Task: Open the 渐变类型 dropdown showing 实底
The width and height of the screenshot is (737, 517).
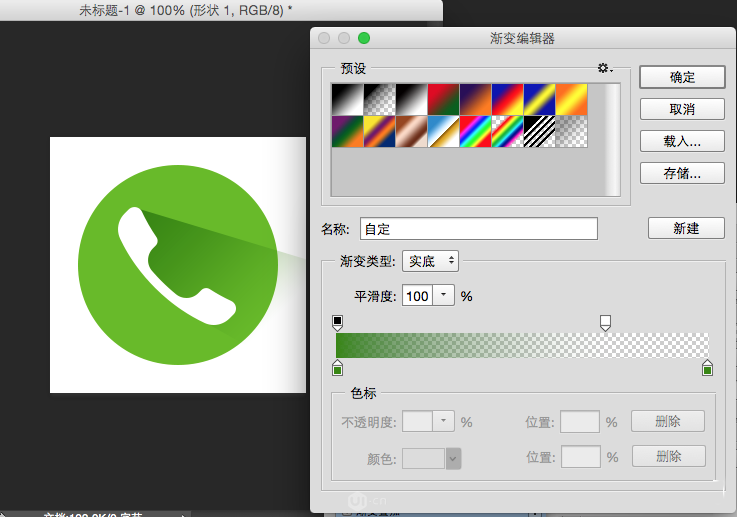Action: (431, 261)
